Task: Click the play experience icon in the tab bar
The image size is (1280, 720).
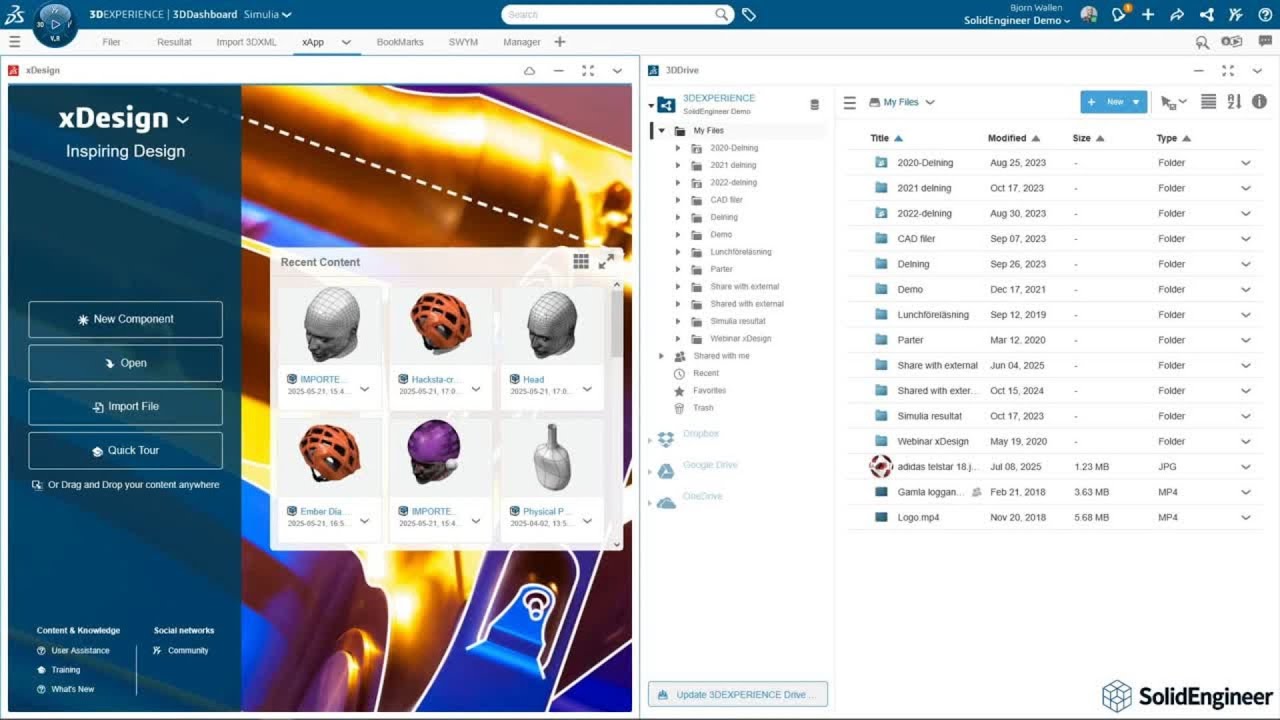Action: [1232, 42]
